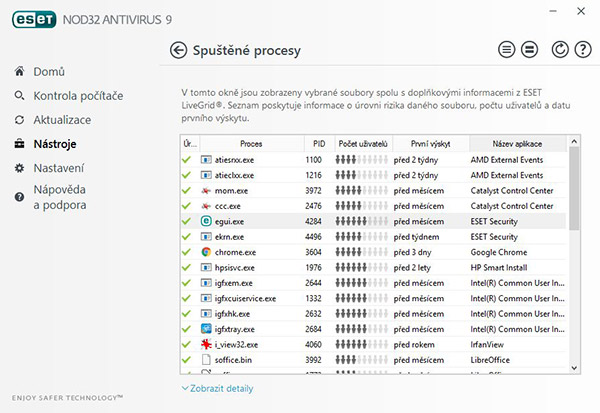The height and width of the screenshot is (413, 600).
Task: Open Kontrola počítače section
Action: (x=78, y=96)
